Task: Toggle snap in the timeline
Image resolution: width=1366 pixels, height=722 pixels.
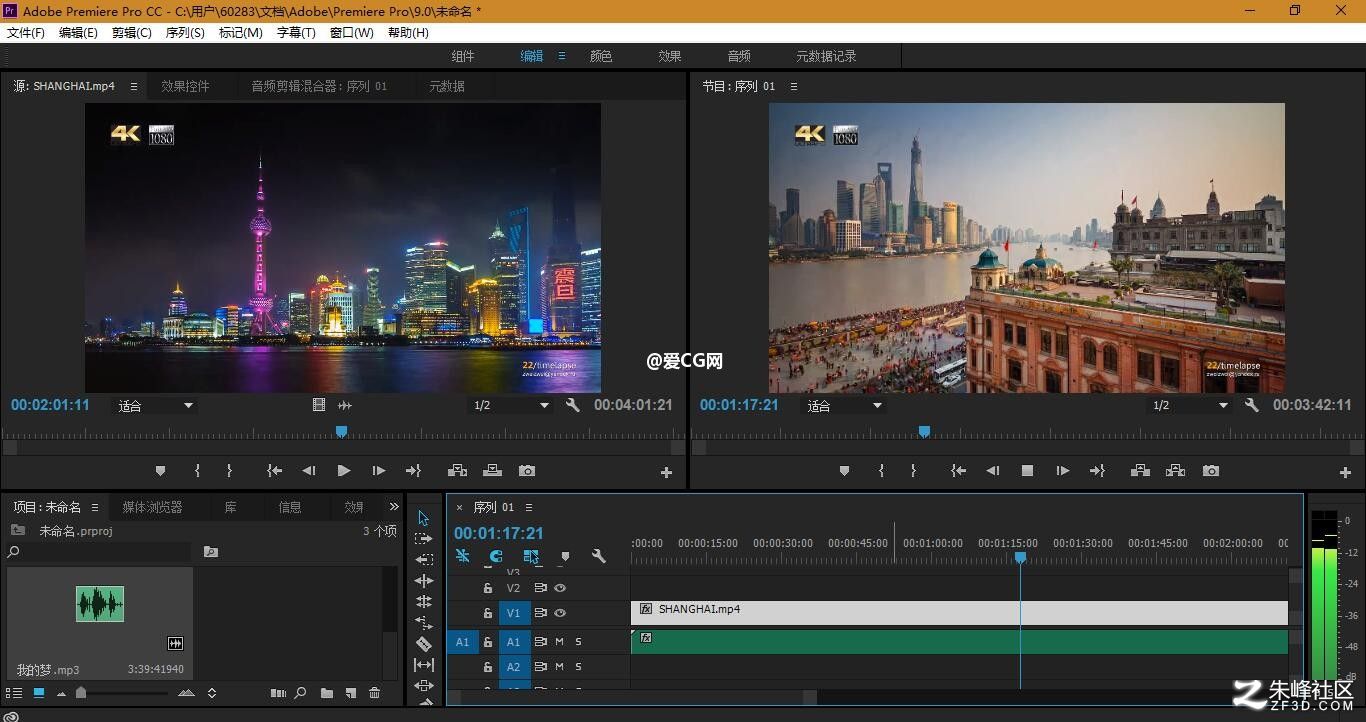Action: tap(496, 557)
